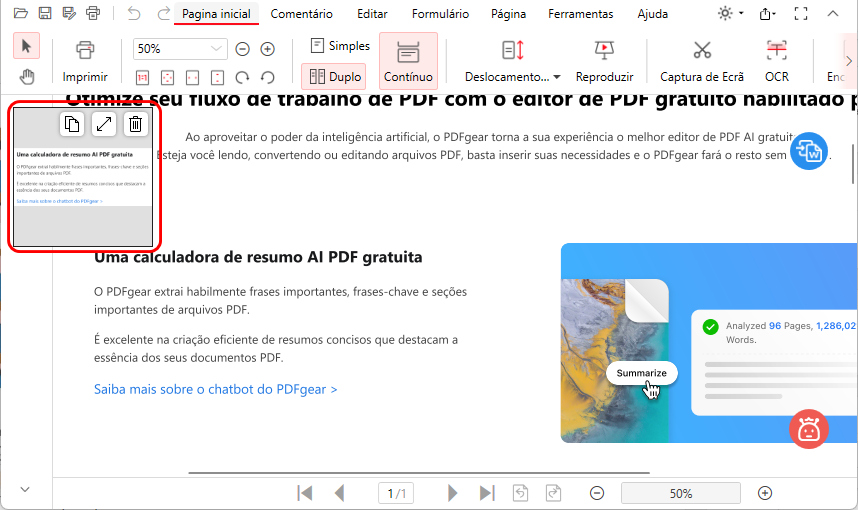Run the OCR tool

pos(776,61)
